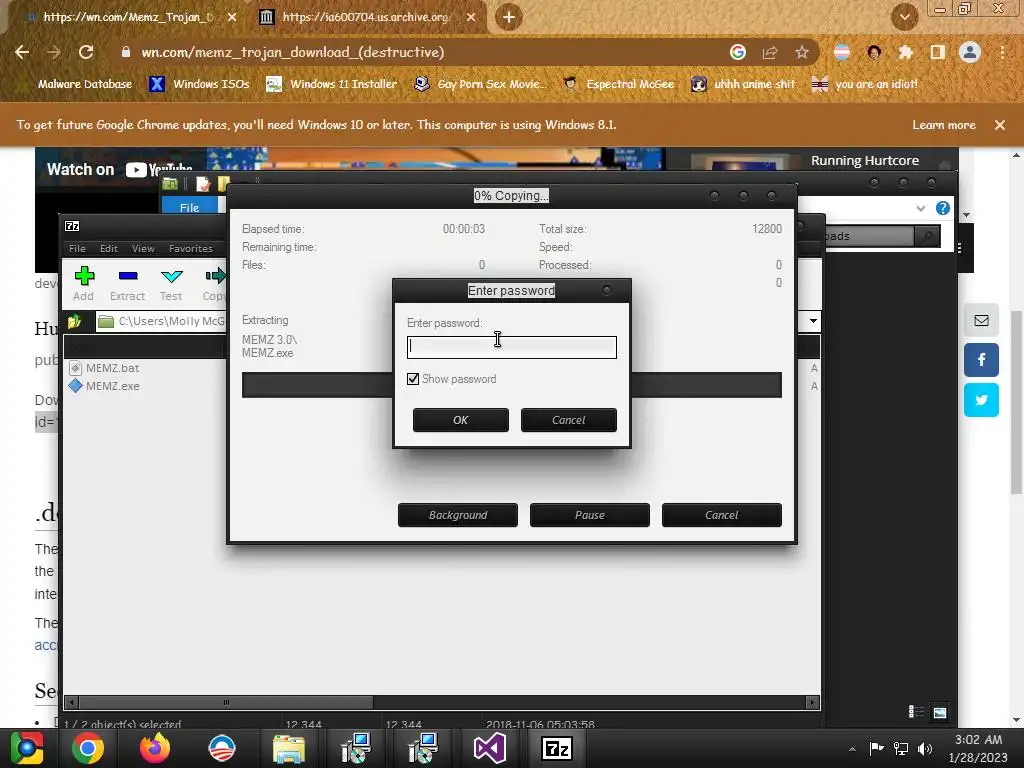Share page on Twitter
This screenshot has width=1024, height=768.
pos(981,400)
